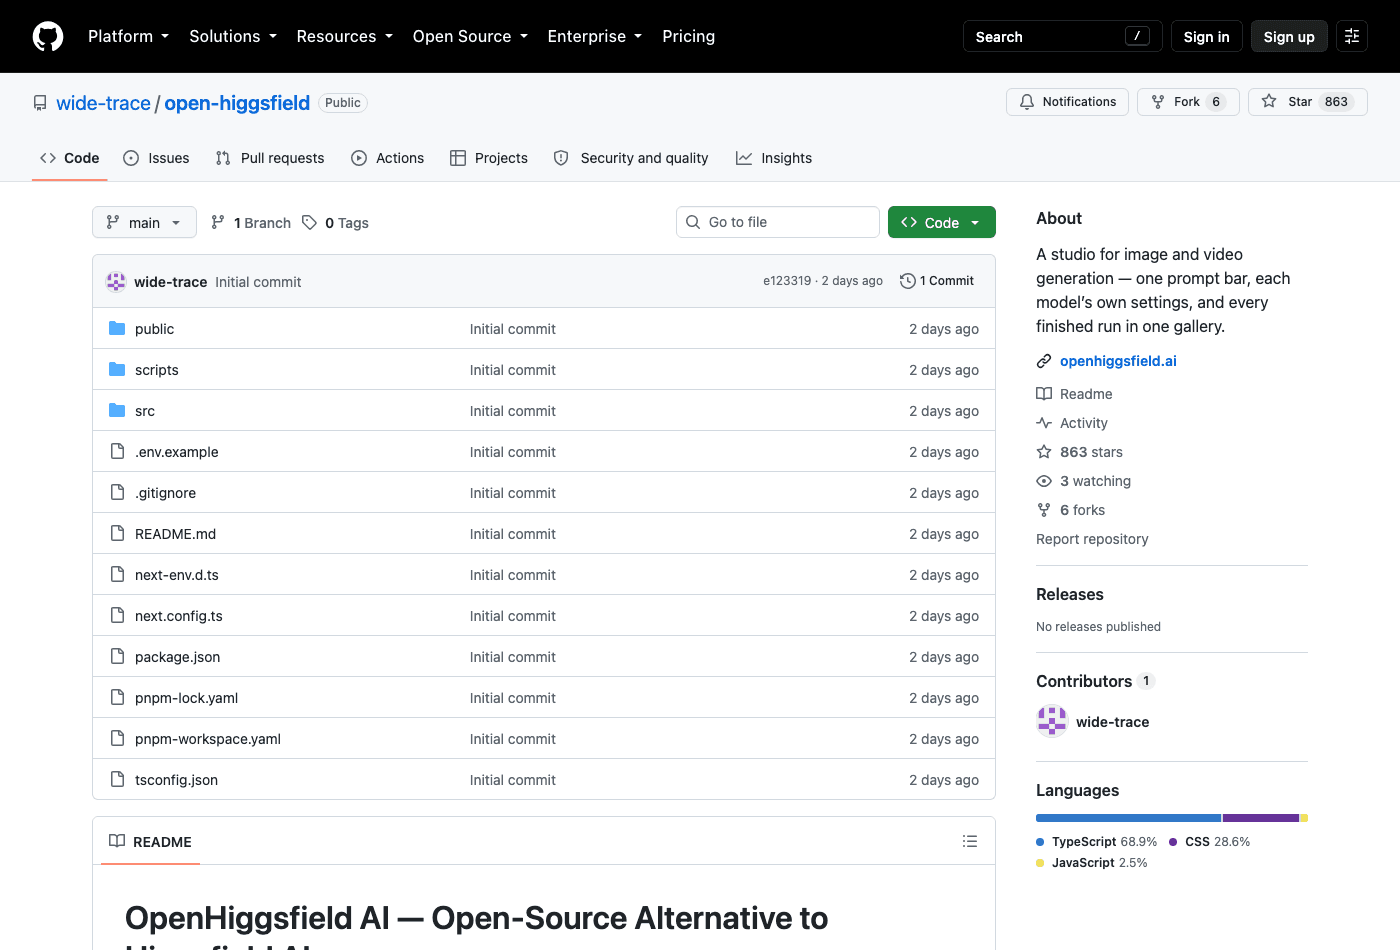The height and width of the screenshot is (950, 1400).
Task: Click the branch icon beside 1 Branch
Action: click(218, 222)
